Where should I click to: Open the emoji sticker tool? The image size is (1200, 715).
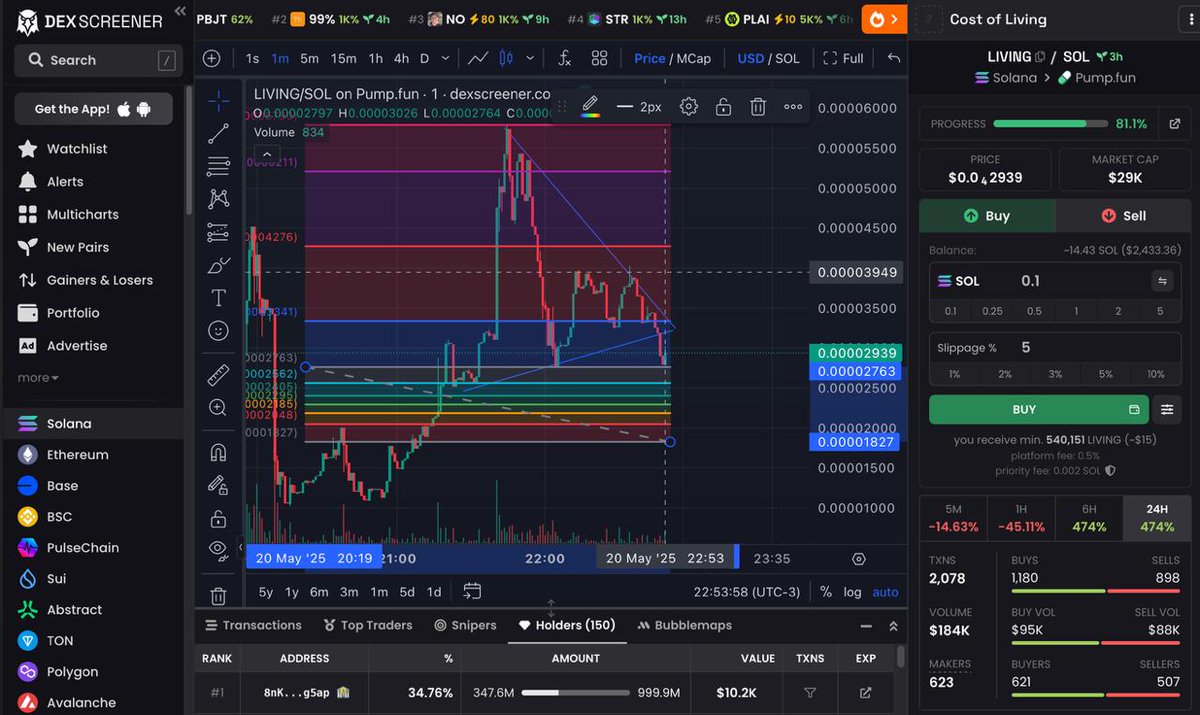click(x=218, y=330)
